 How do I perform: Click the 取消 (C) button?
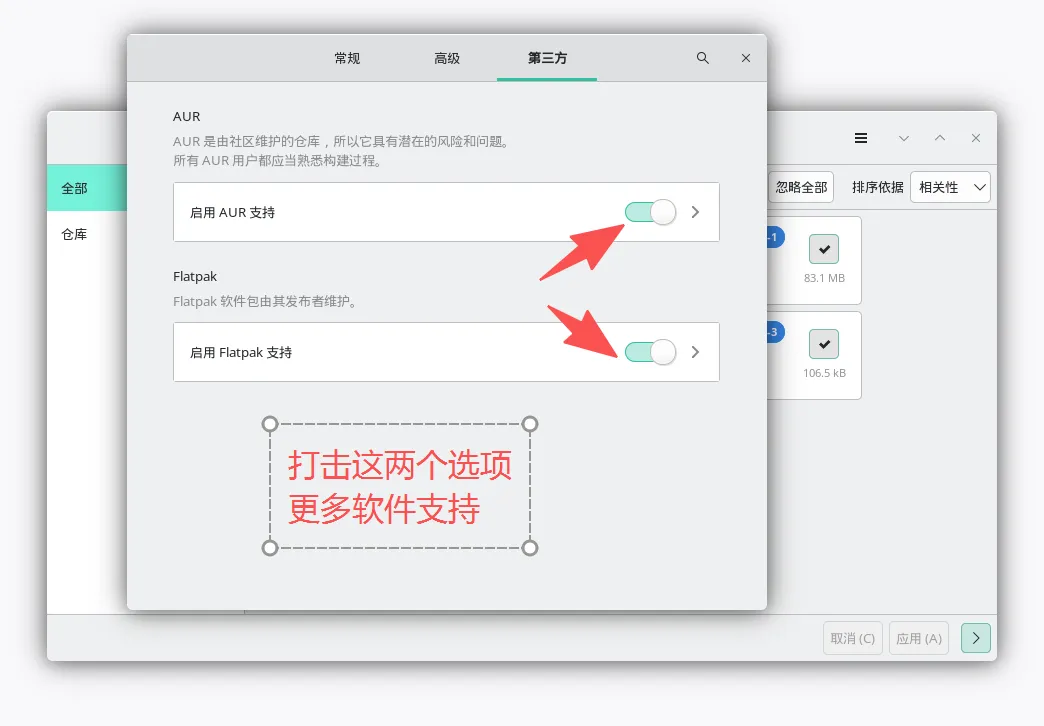[x=853, y=638]
